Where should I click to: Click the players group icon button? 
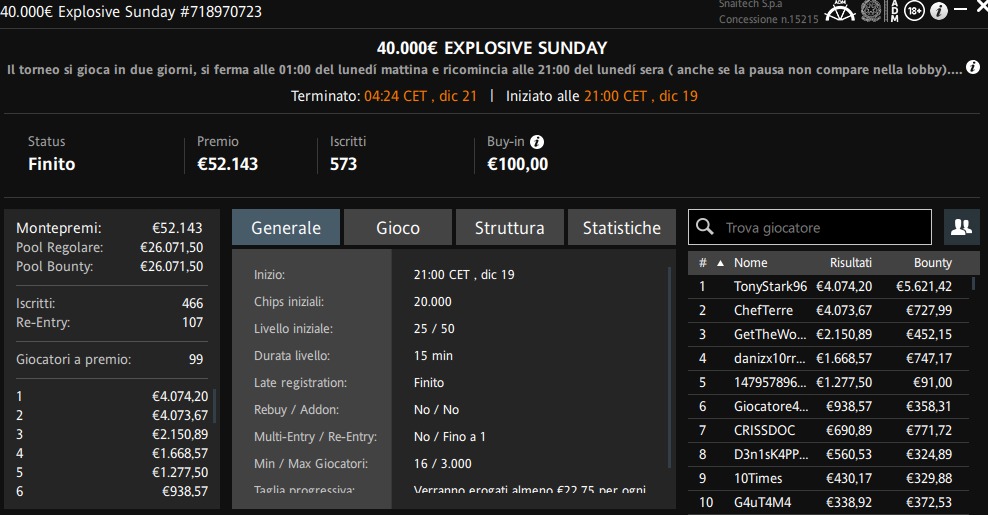(x=962, y=227)
